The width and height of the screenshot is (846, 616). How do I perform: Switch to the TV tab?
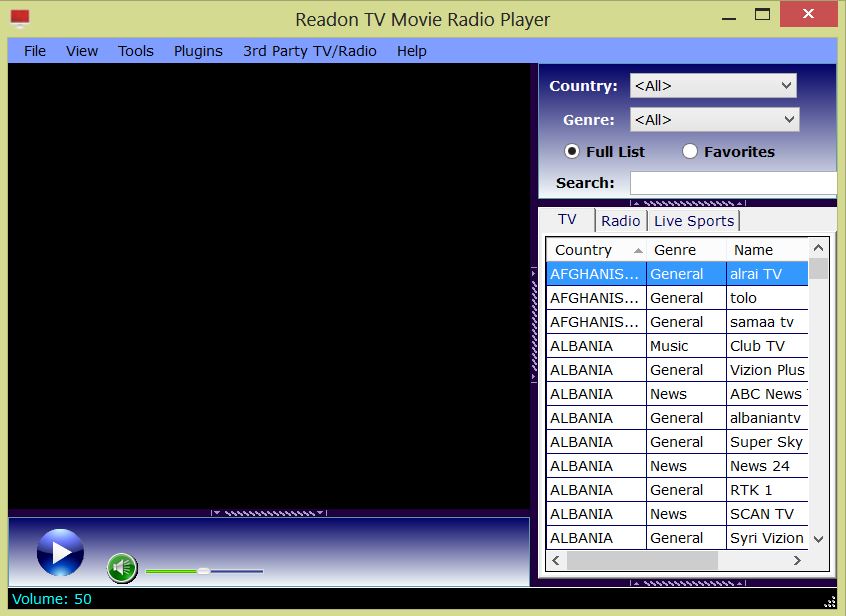pos(567,220)
